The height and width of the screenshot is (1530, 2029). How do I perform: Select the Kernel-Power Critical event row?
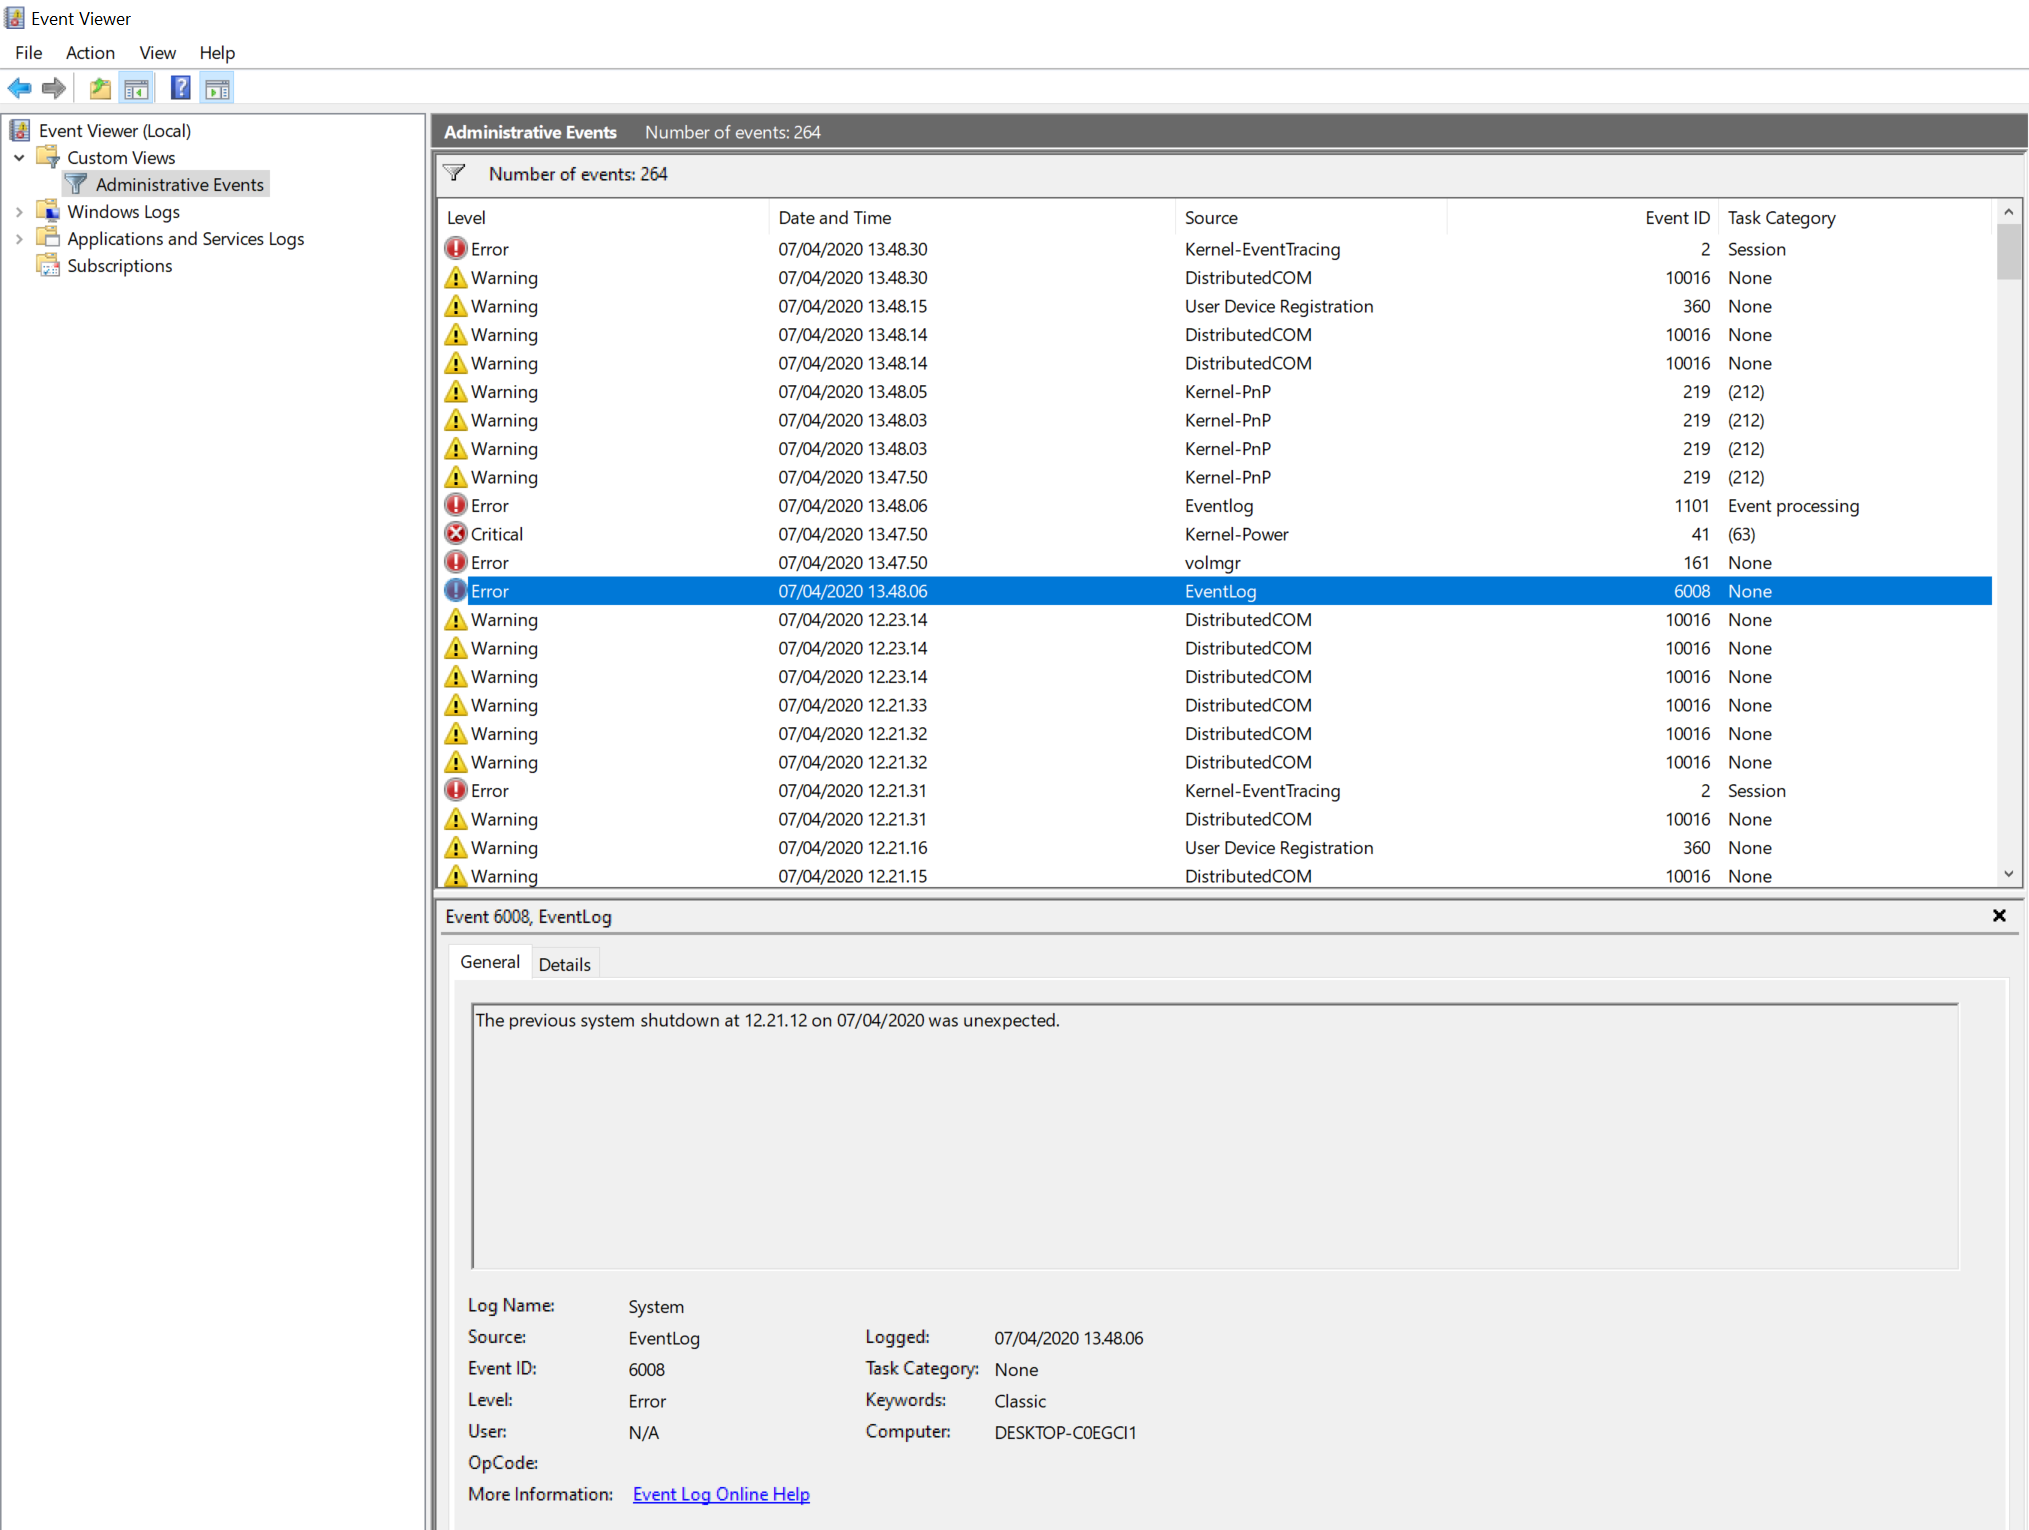point(1217,534)
